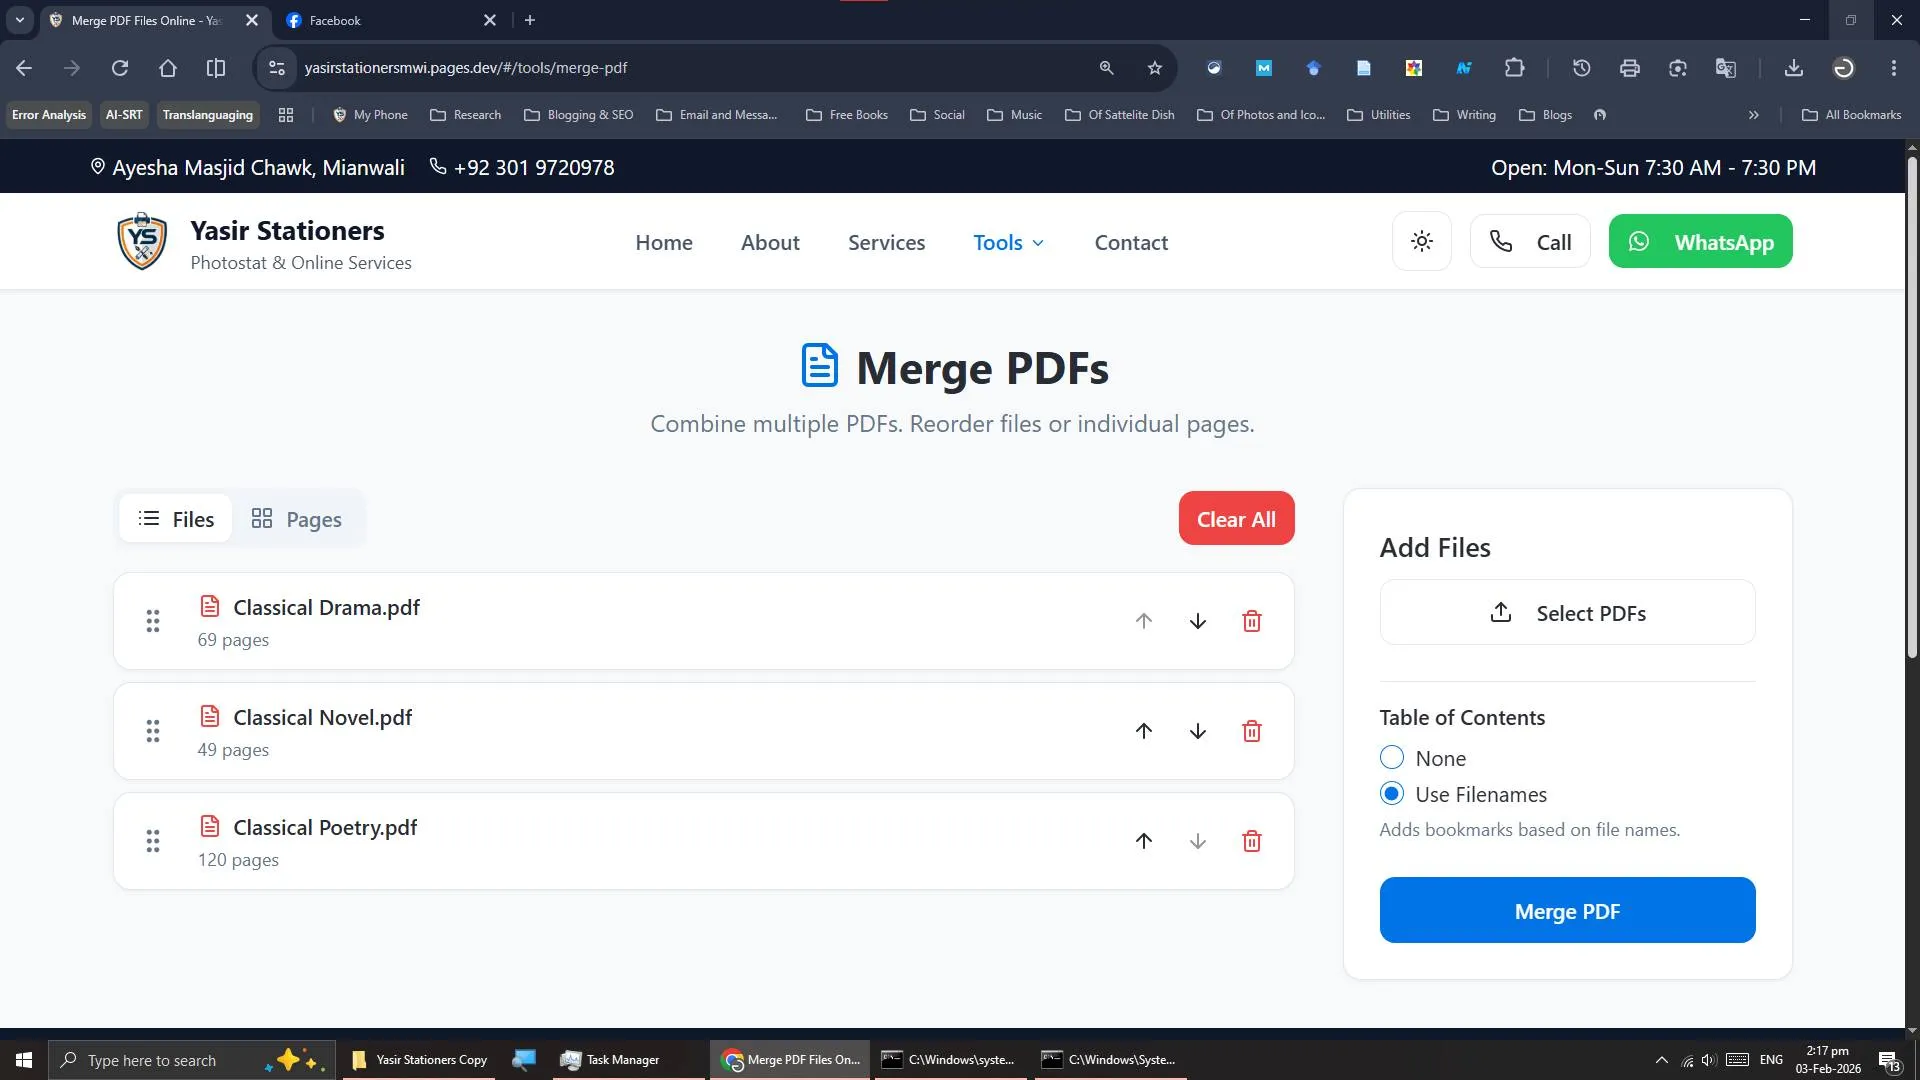
Task: Toggle the light/dark theme sun button
Action: coord(1421,242)
